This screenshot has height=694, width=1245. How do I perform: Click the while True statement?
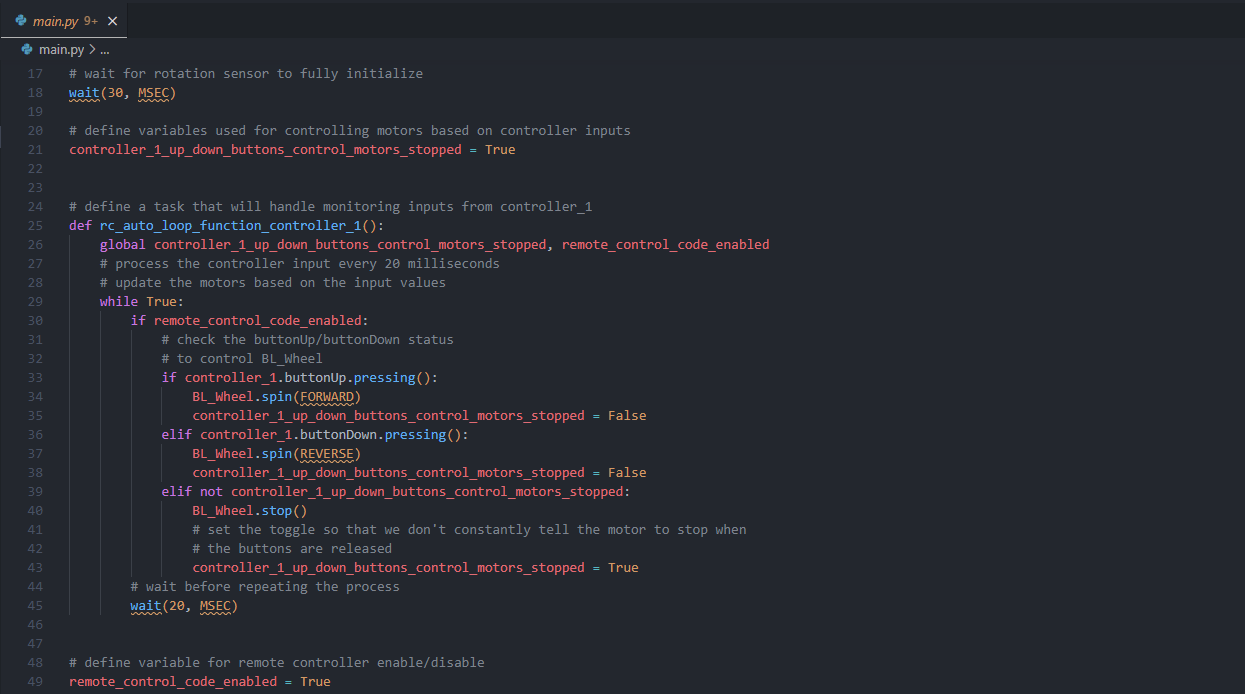(141, 302)
